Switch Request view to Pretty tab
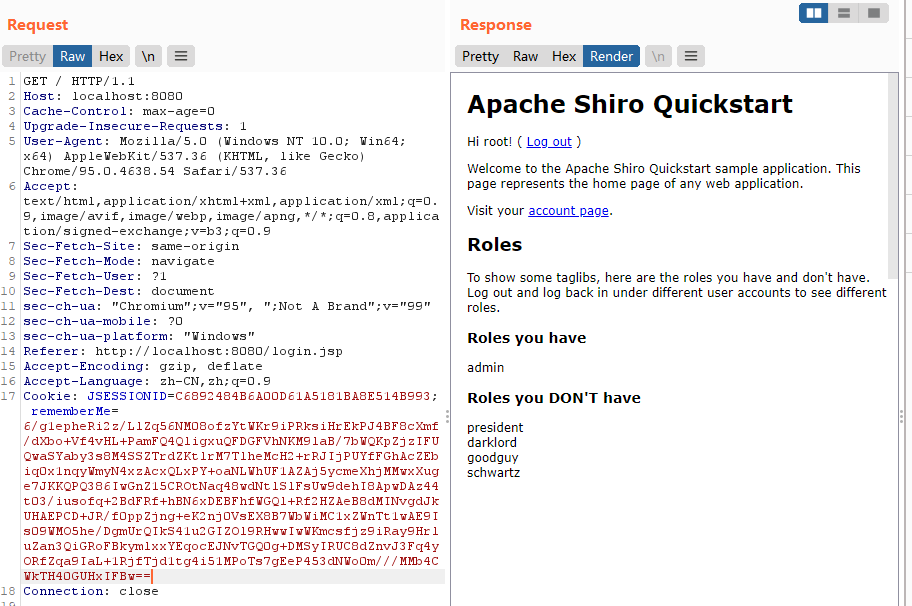Screen dimensions: 912x606 (x=27, y=56)
